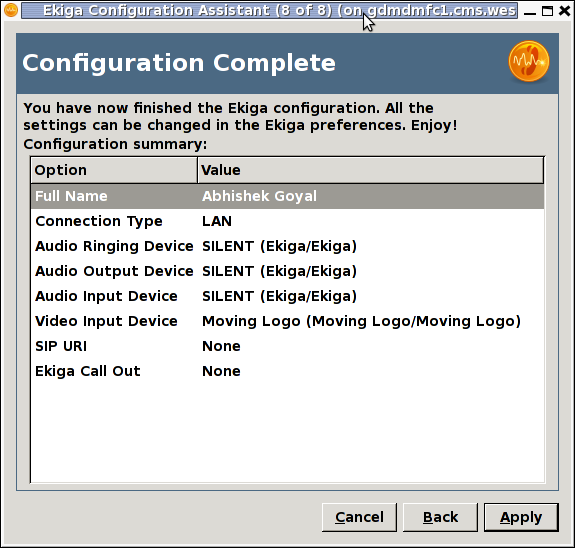This screenshot has width=575, height=548.
Task: Close the Ekiga Configuration Assistant window
Action: 565,11
